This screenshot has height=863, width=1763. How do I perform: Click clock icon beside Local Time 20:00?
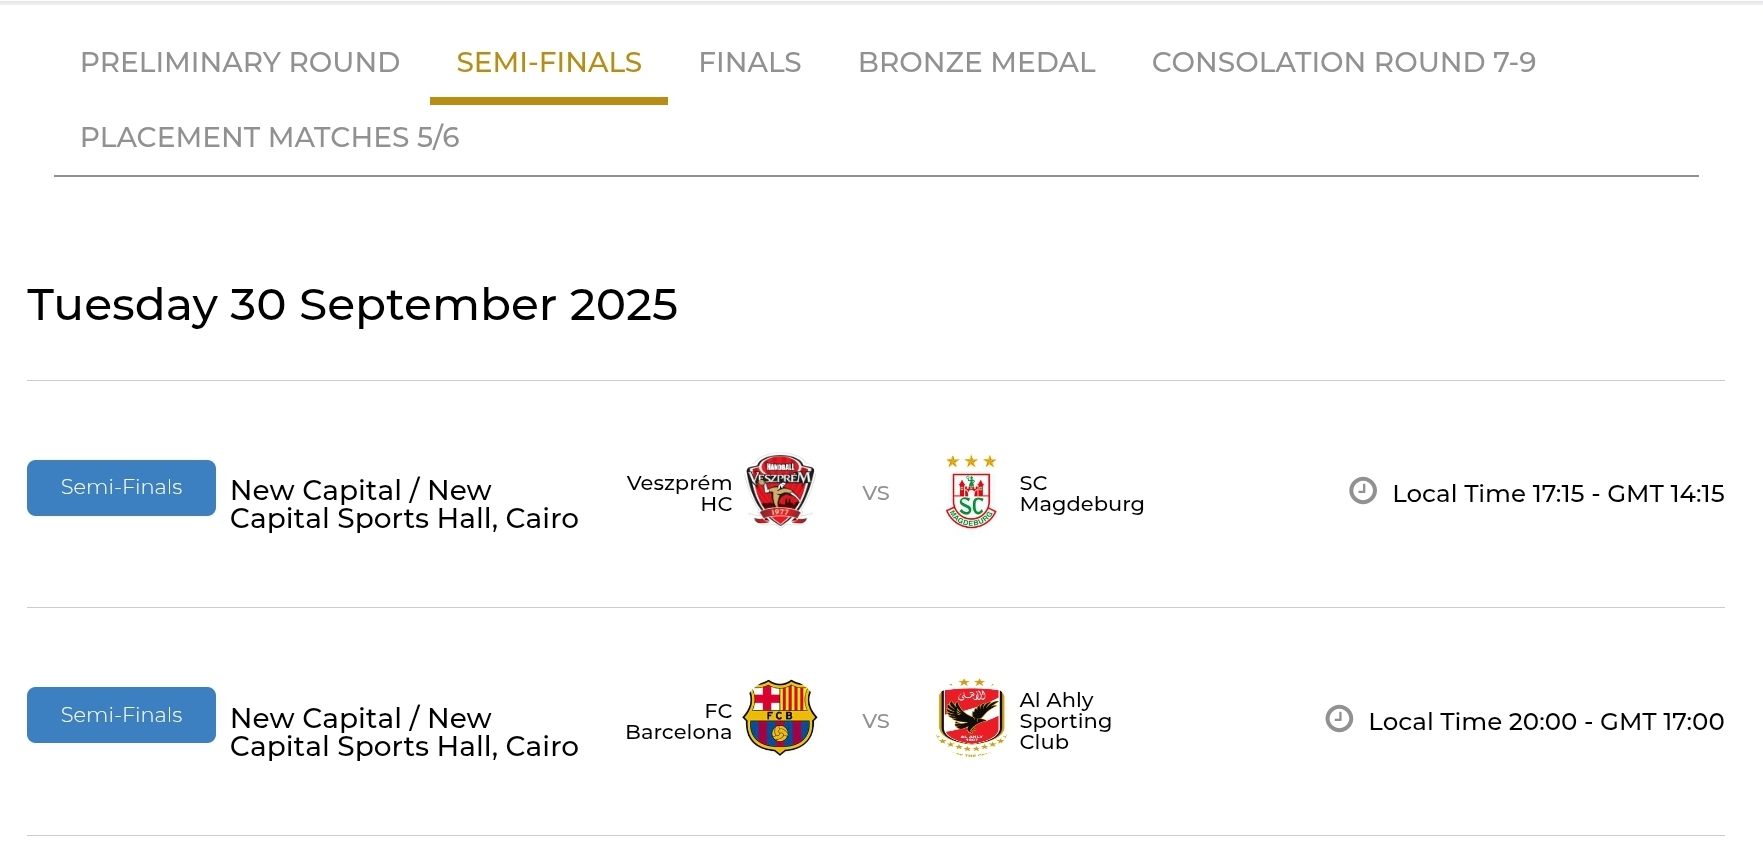point(1338,719)
